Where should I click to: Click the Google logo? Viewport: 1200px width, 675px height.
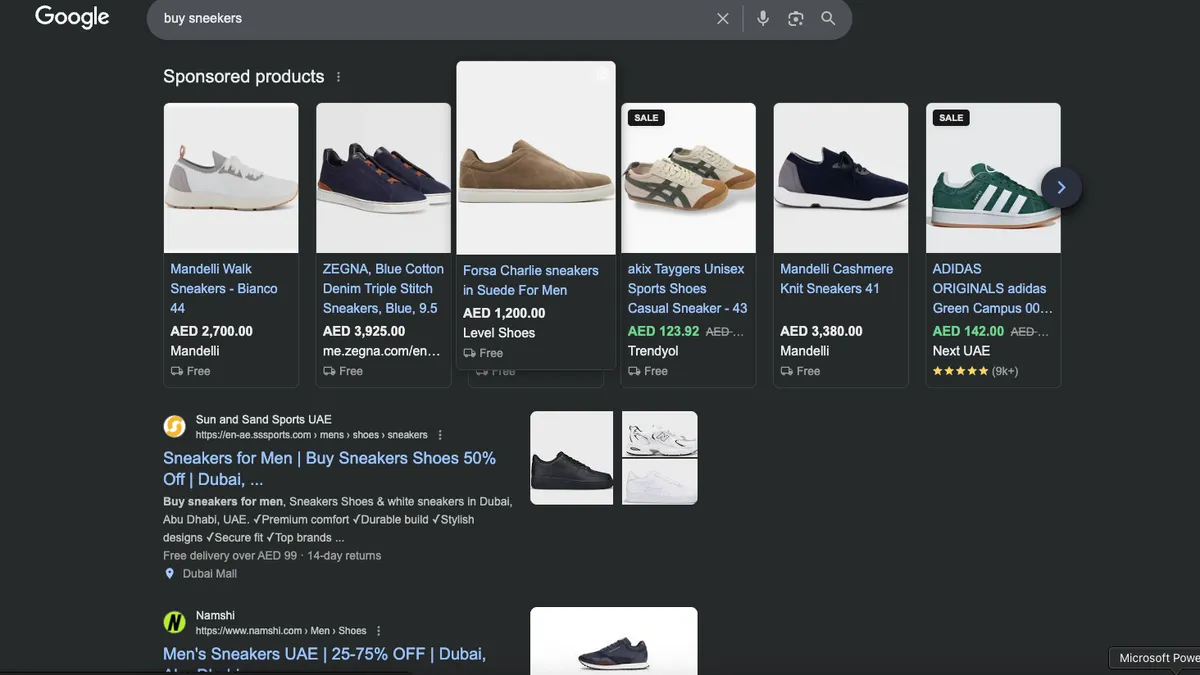click(71, 16)
